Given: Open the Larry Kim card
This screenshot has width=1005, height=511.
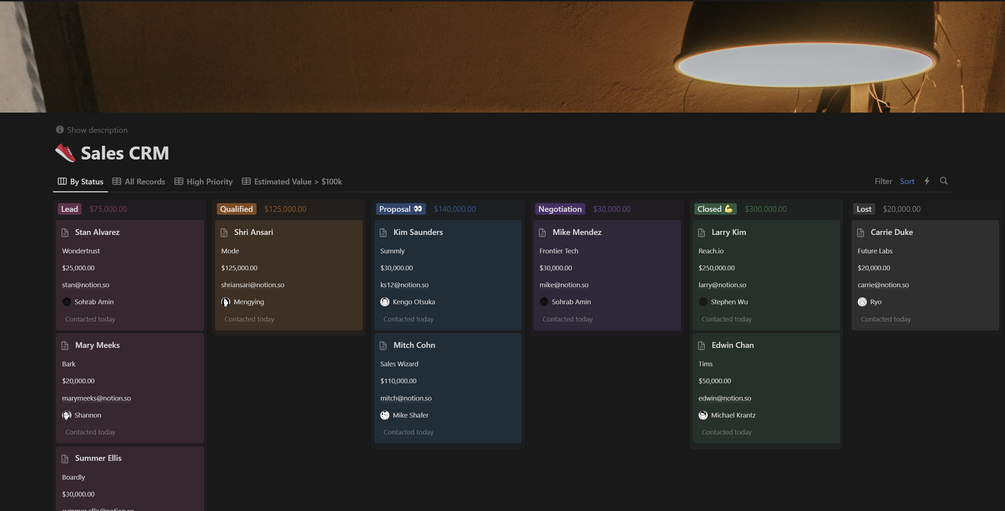Looking at the screenshot, I should 767,275.
